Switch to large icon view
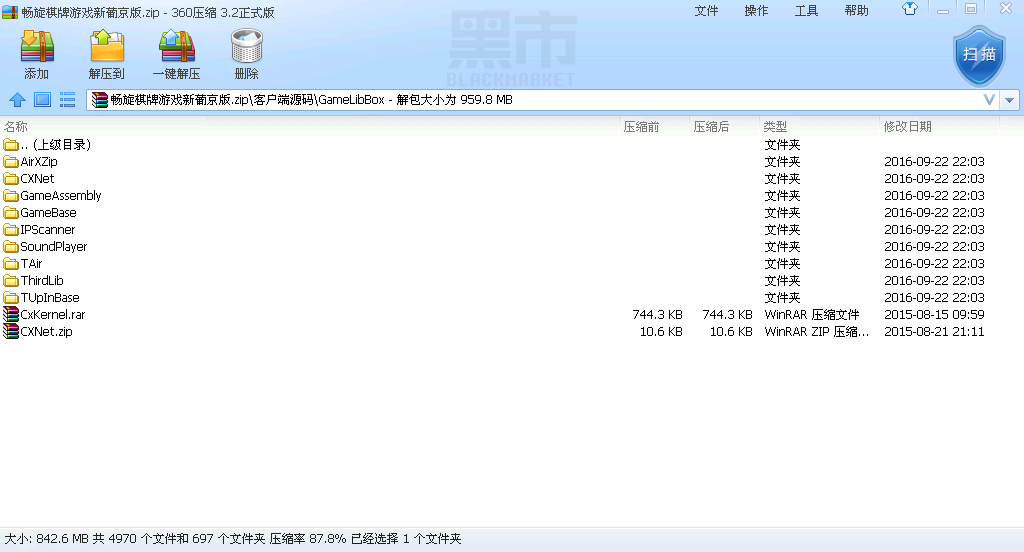This screenshot has width=1024, height=552. click(42, 100)
